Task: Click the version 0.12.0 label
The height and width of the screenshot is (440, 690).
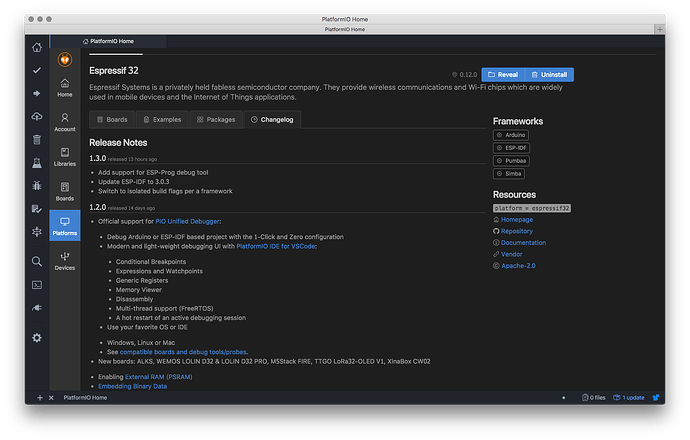Action: coord(465,75)
